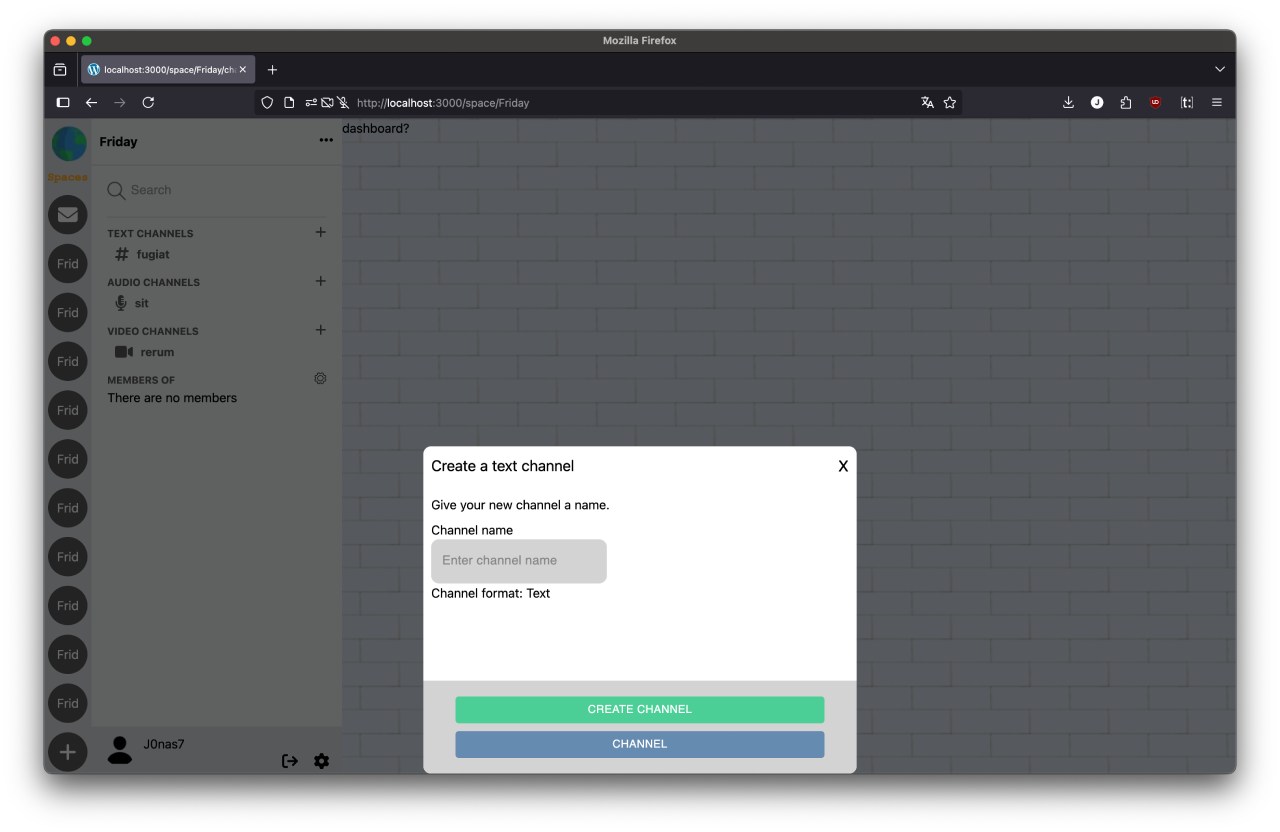Open the fugiat text channel

[152, 255]
